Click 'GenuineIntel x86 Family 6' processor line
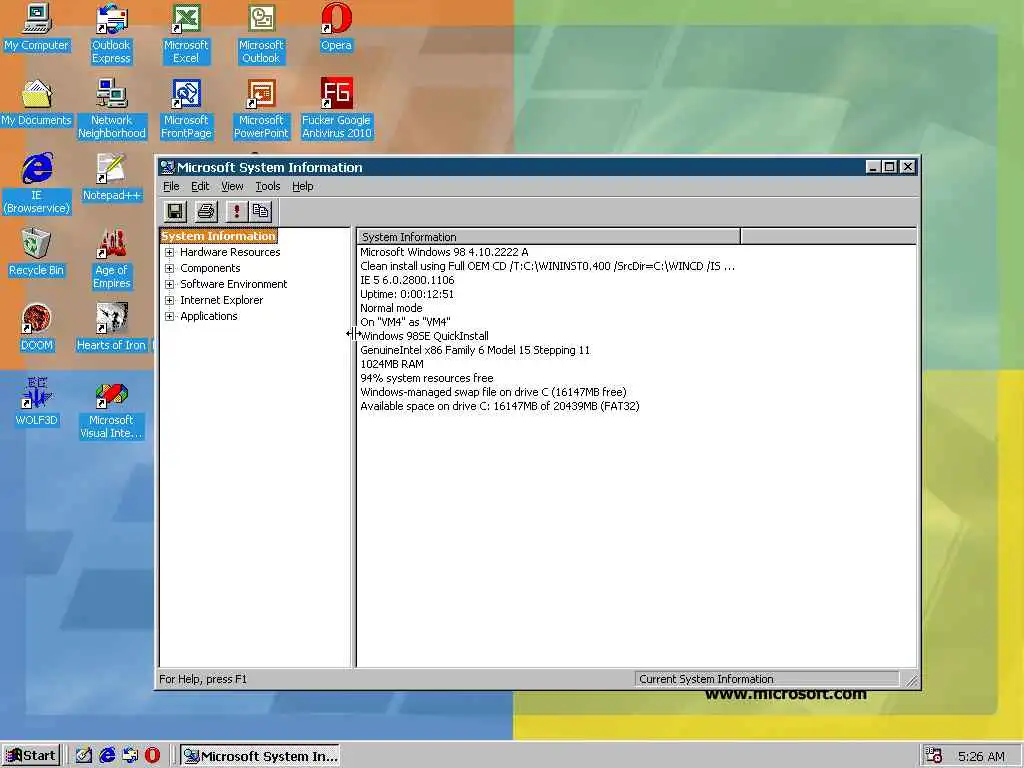 coord(475,350)
